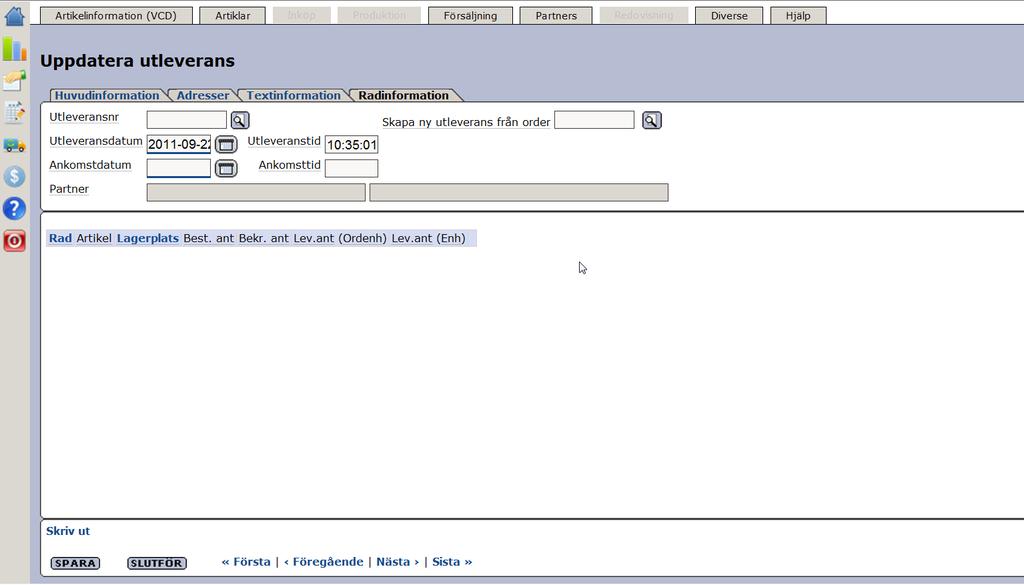Screen dimensions: 1024x585
Task: Click the Ankomstdatum input field
Action: pos(179,168)
